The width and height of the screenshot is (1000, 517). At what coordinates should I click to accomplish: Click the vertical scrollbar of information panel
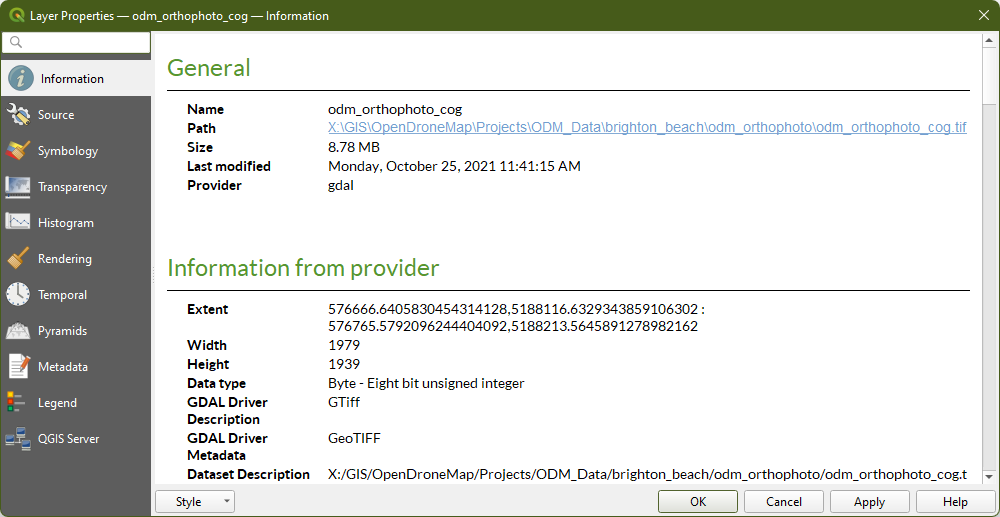990,250
